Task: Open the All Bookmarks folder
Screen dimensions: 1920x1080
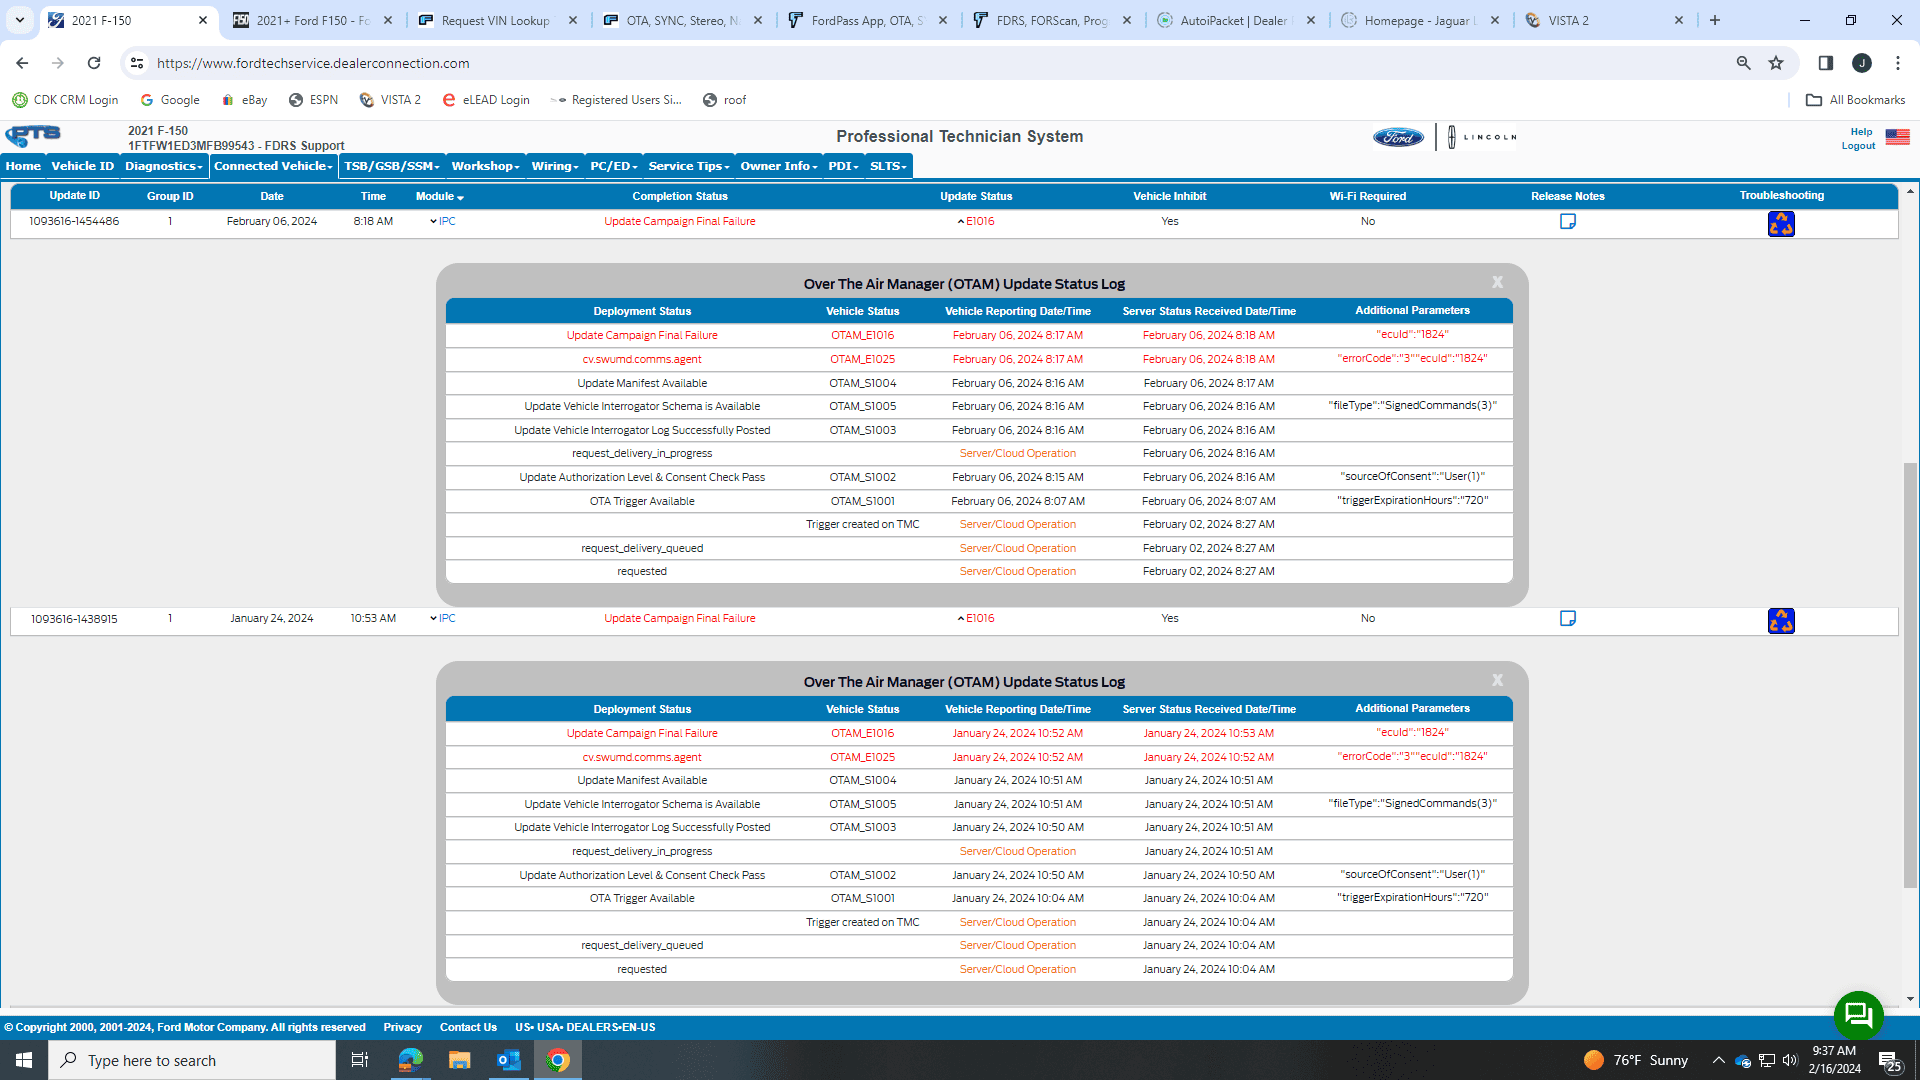Action: pos(1856,100)
